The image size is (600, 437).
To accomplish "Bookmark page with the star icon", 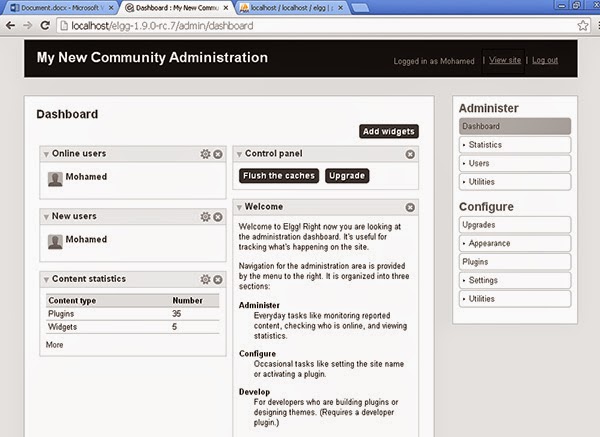I will tap(583, 26).
